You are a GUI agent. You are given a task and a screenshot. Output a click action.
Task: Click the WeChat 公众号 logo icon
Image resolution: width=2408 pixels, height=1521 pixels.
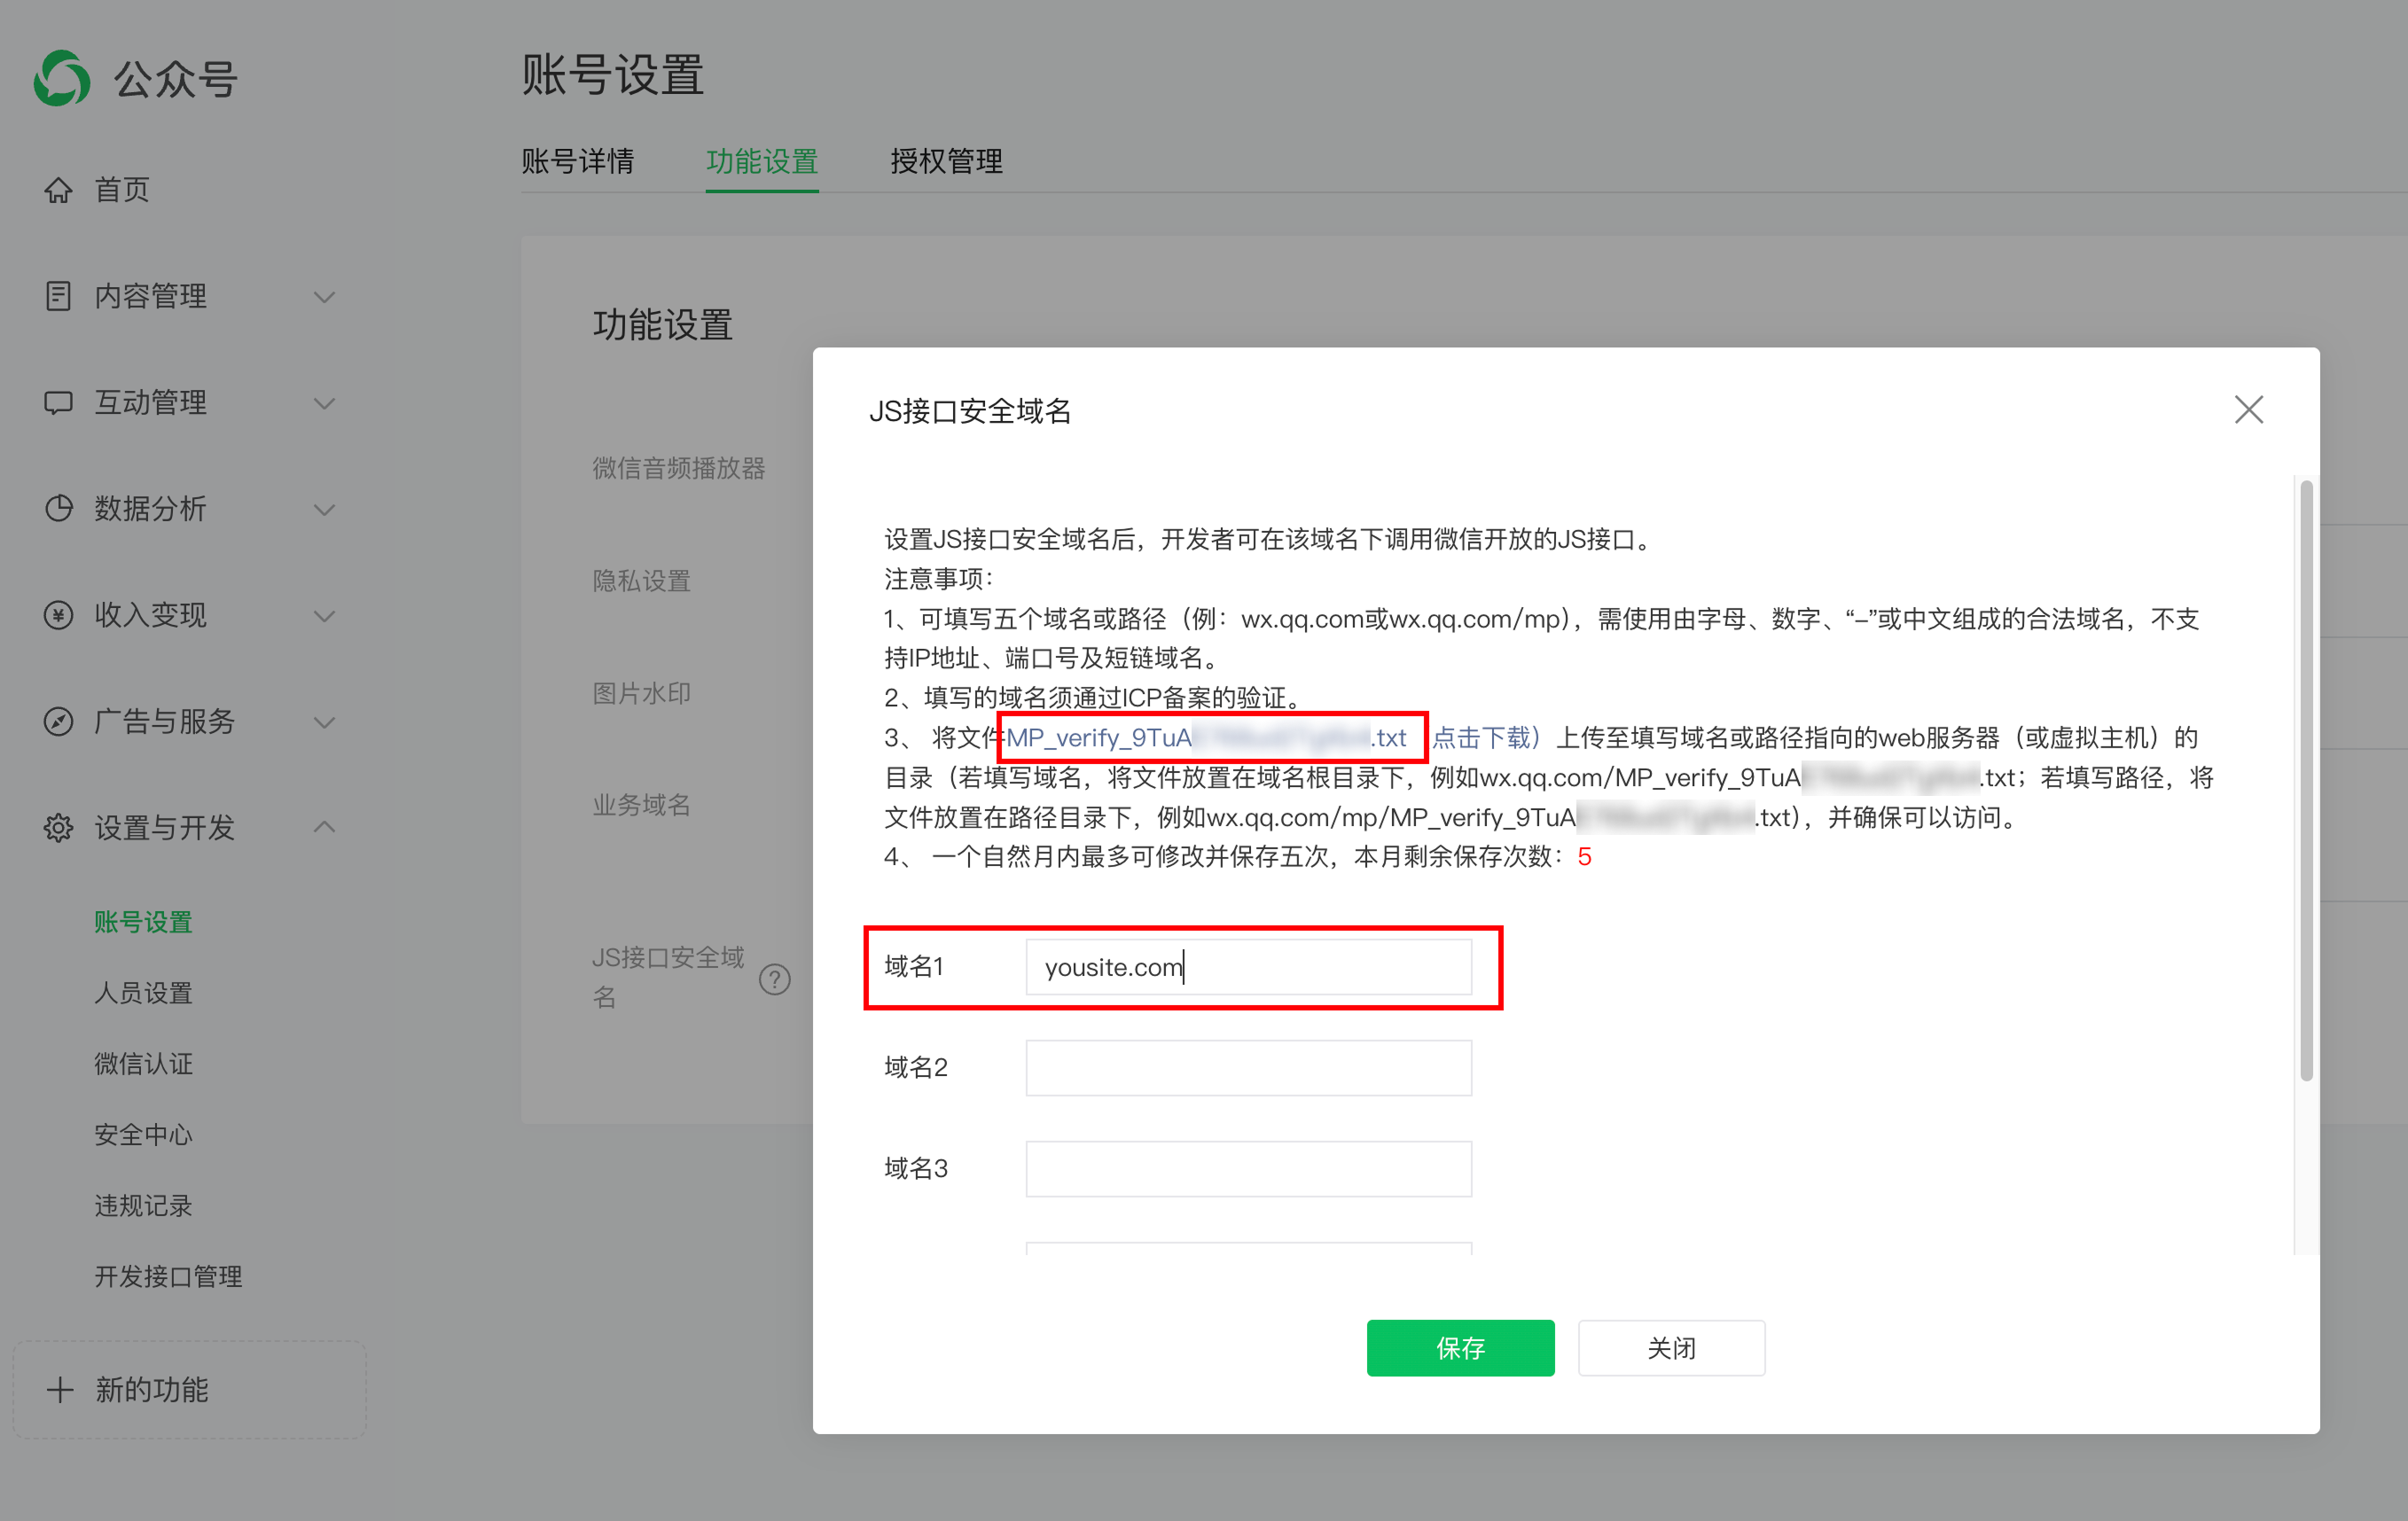click(x=62, y=78)
